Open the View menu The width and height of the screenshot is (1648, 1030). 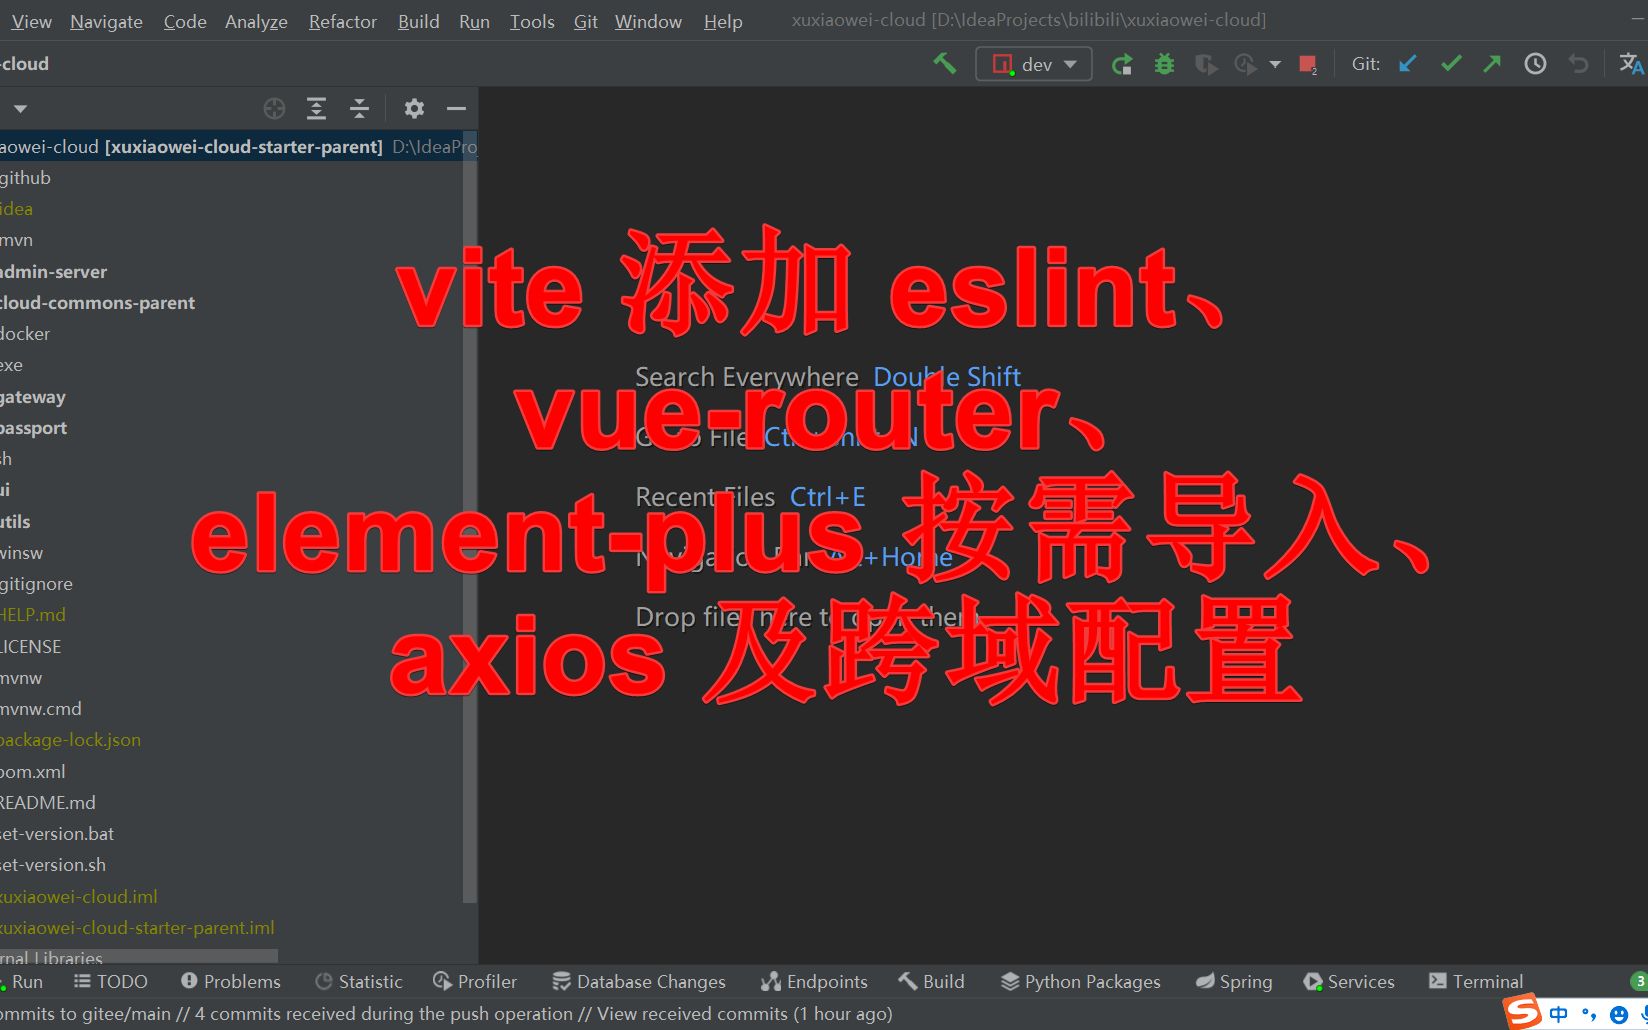[x=31, y=21]
